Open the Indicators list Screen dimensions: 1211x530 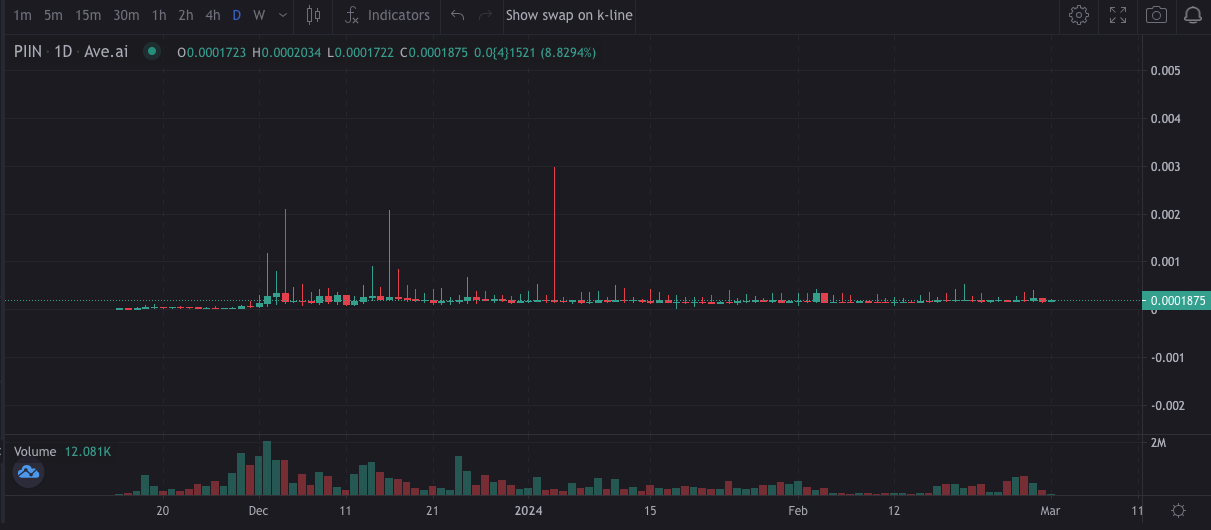(x=387, y=15)
